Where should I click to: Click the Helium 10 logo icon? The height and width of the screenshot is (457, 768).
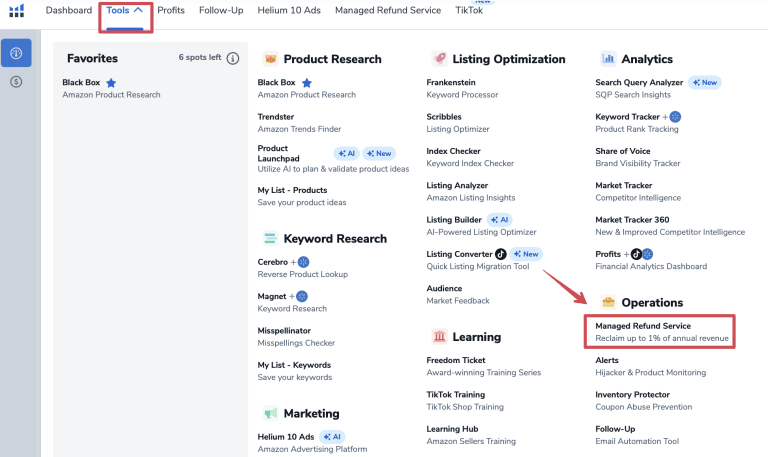(x=16, y=10)
